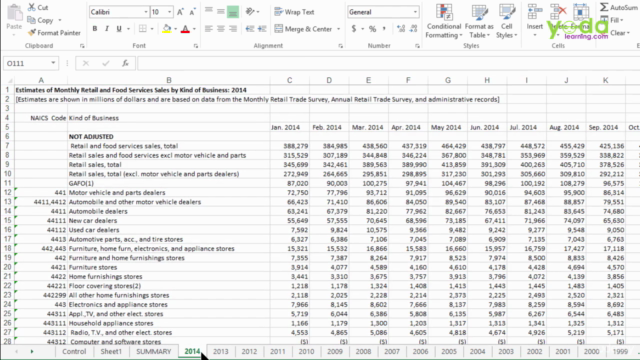The height and width of the screenshot is (360, 640).
Task: Open the 2010 sheet tab
Action: 306,351
